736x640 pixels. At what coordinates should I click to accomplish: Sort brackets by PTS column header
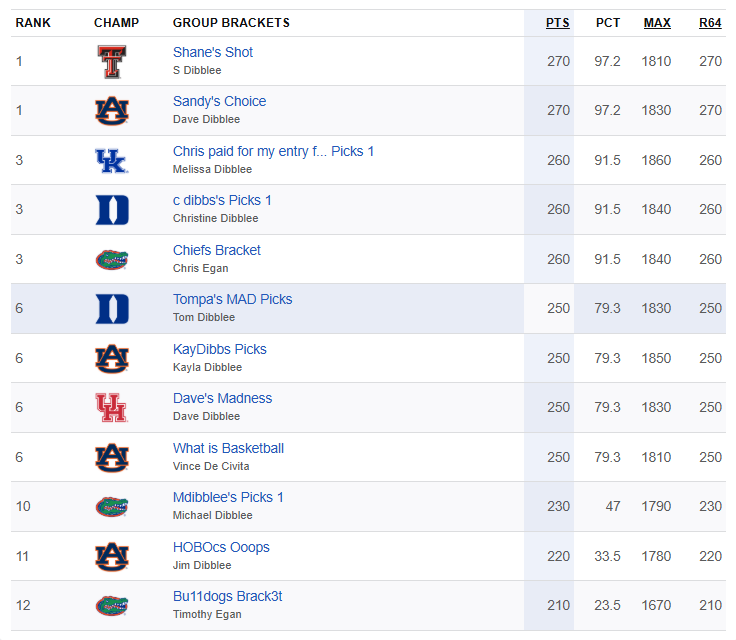(x=558, y=23)
